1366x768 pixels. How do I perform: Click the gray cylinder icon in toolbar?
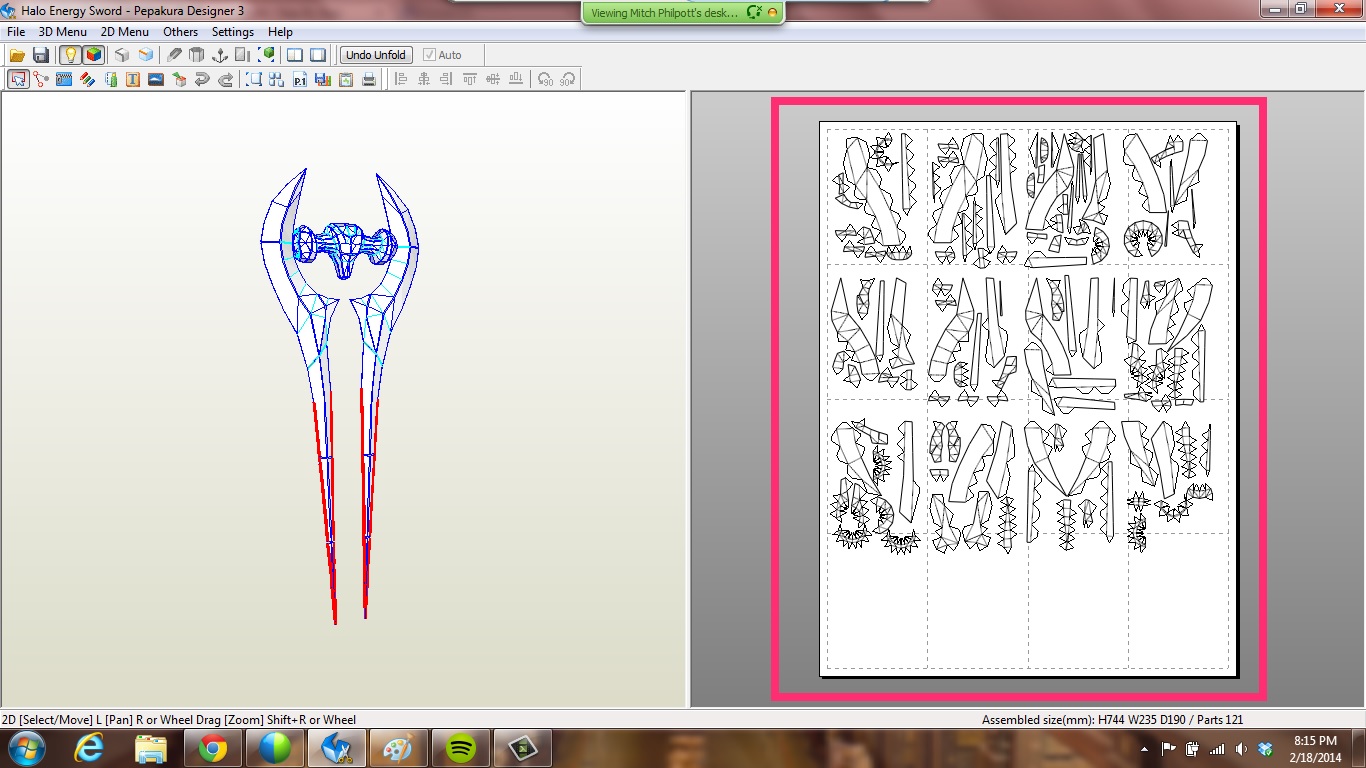click(196, 55)
